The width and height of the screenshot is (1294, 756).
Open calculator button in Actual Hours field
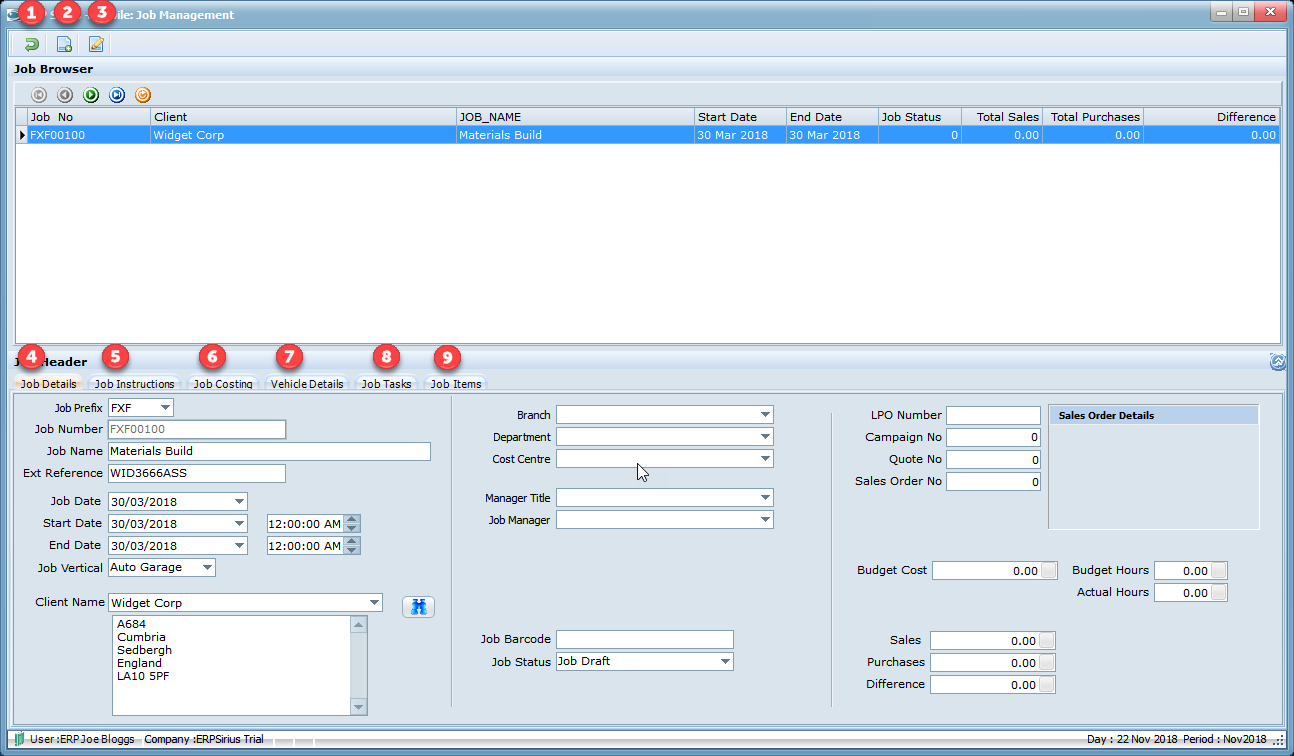tap(1220, 593)
